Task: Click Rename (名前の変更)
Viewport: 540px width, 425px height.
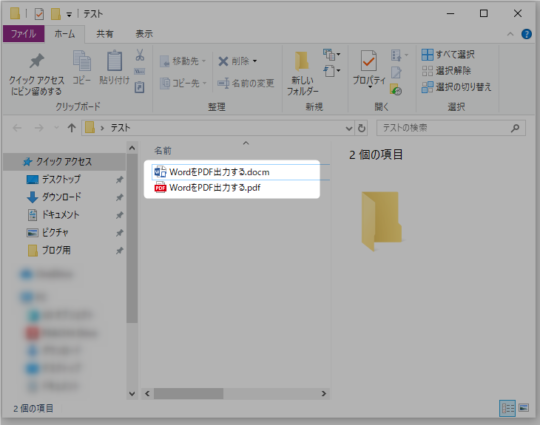Action: [x=246, y=83]
